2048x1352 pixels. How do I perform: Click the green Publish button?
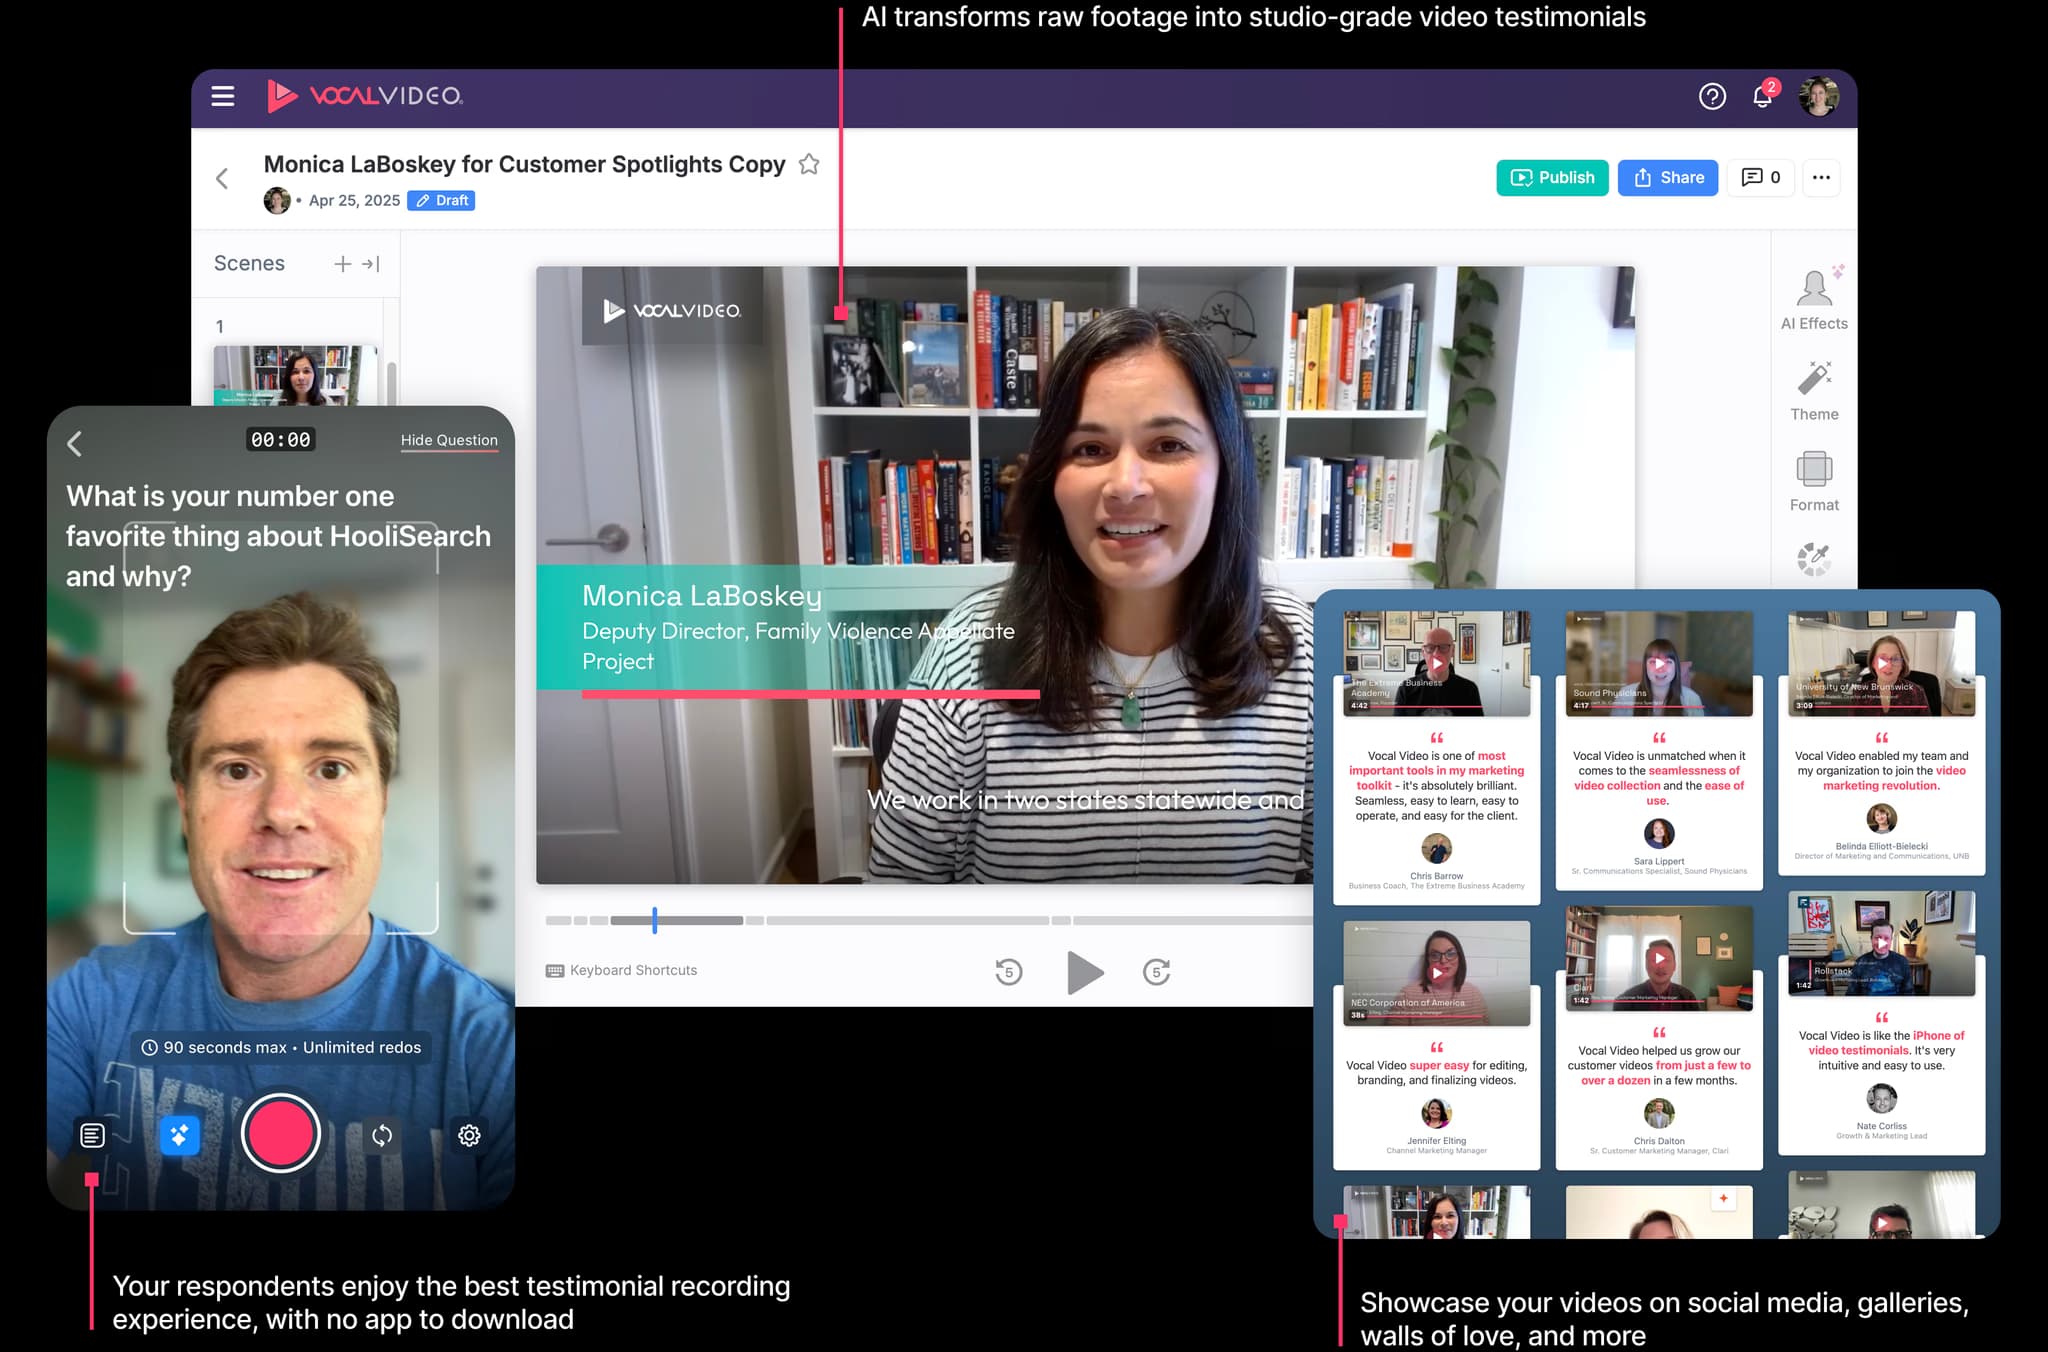[x=1552, y=178]
